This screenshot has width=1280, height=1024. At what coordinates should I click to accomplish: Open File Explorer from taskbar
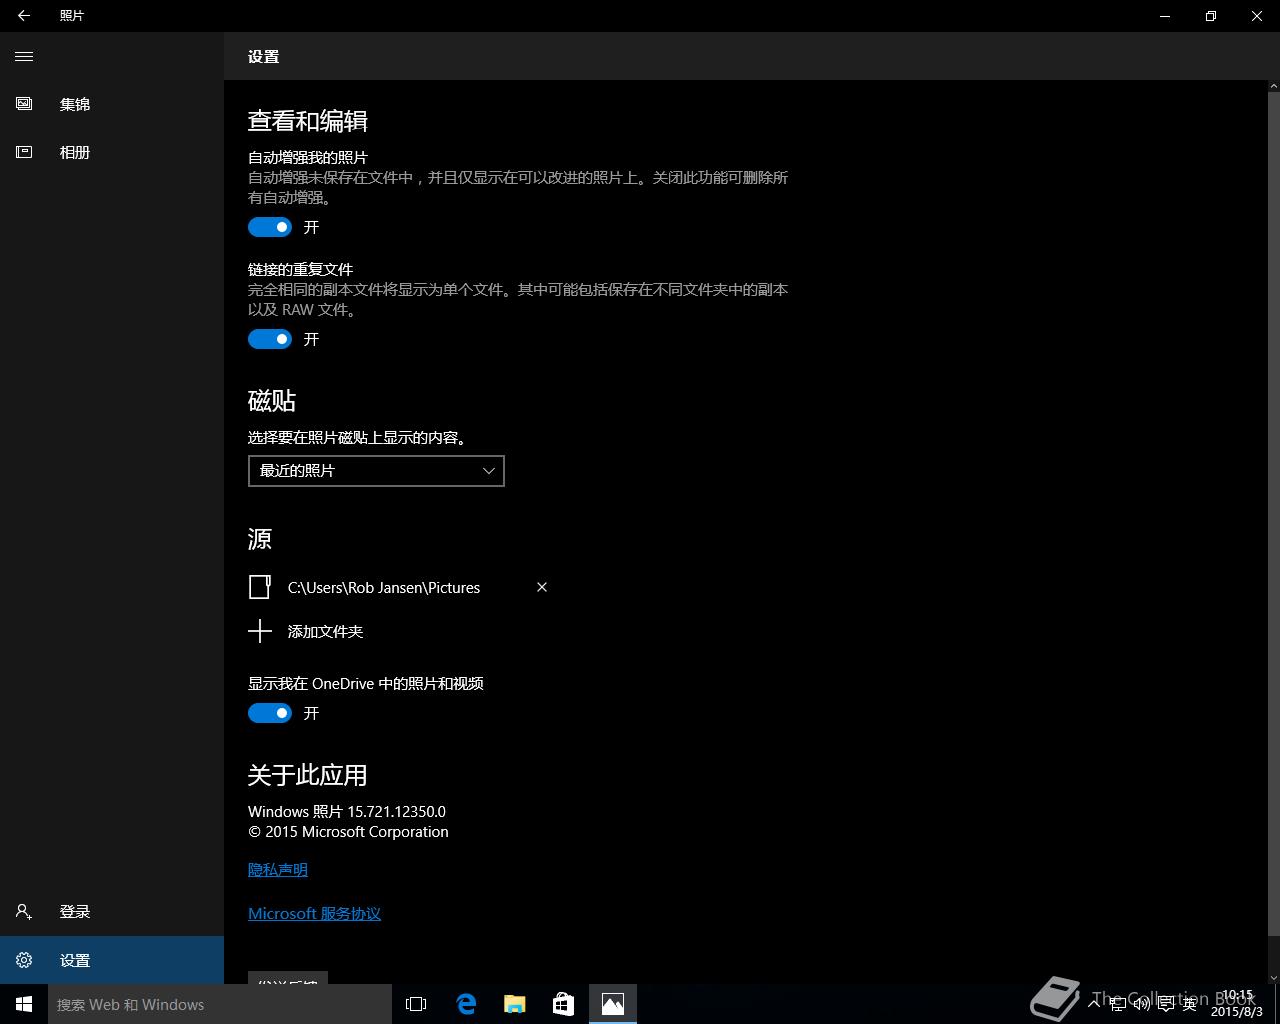point(515,1004)
